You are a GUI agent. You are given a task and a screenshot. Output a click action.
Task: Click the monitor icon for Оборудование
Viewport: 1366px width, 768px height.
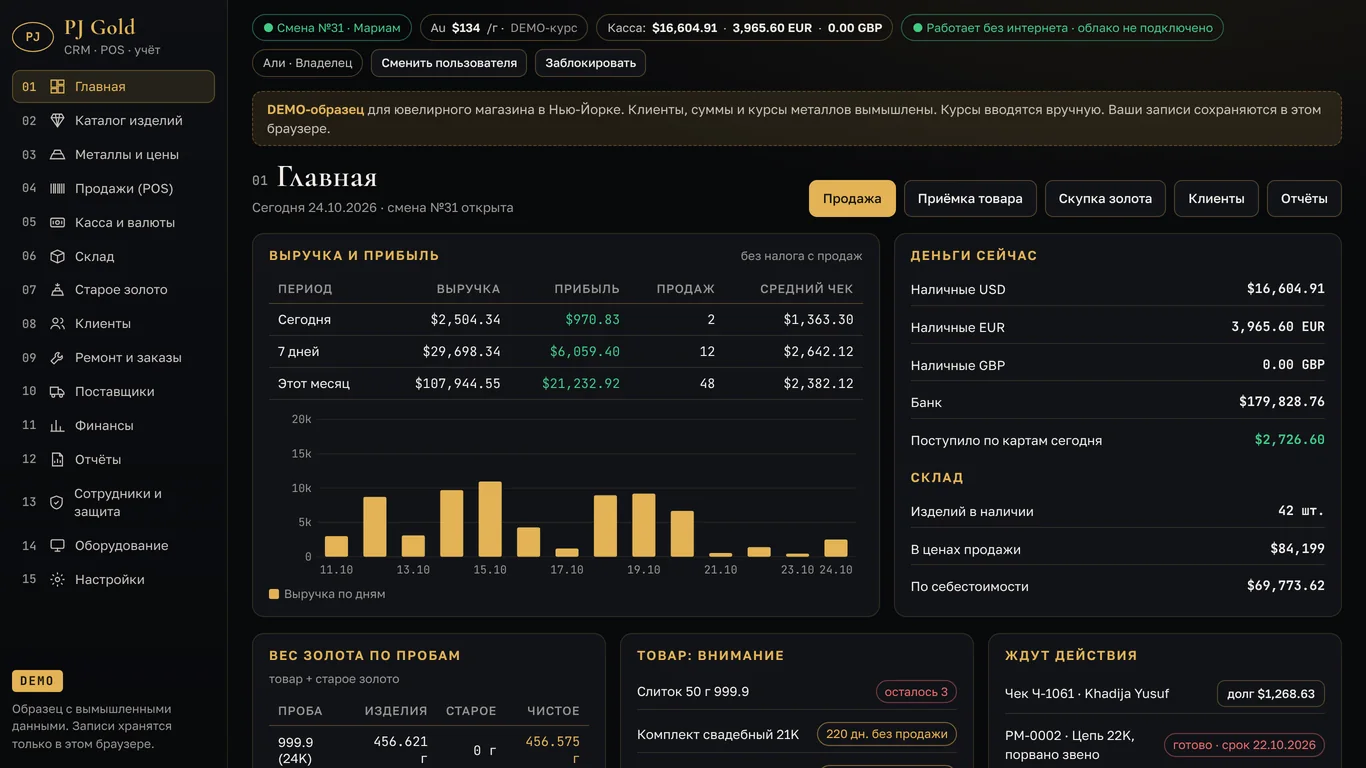click(x=58, y=546)
